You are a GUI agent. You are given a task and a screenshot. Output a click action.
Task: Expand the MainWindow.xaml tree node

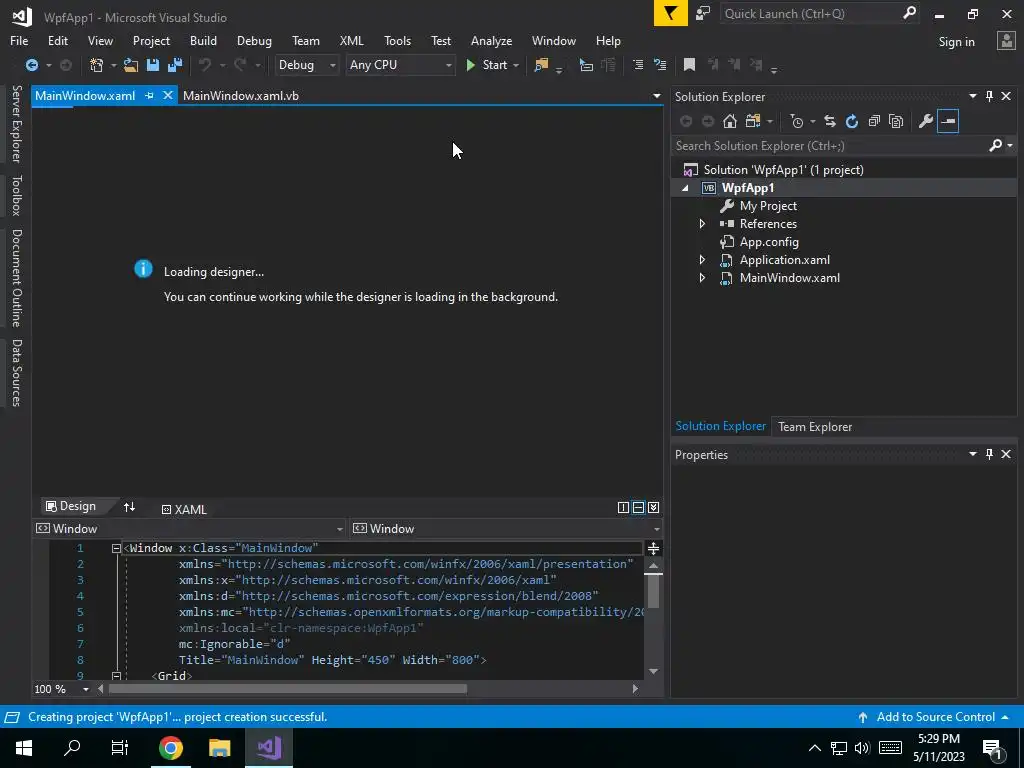coord(702,278)
